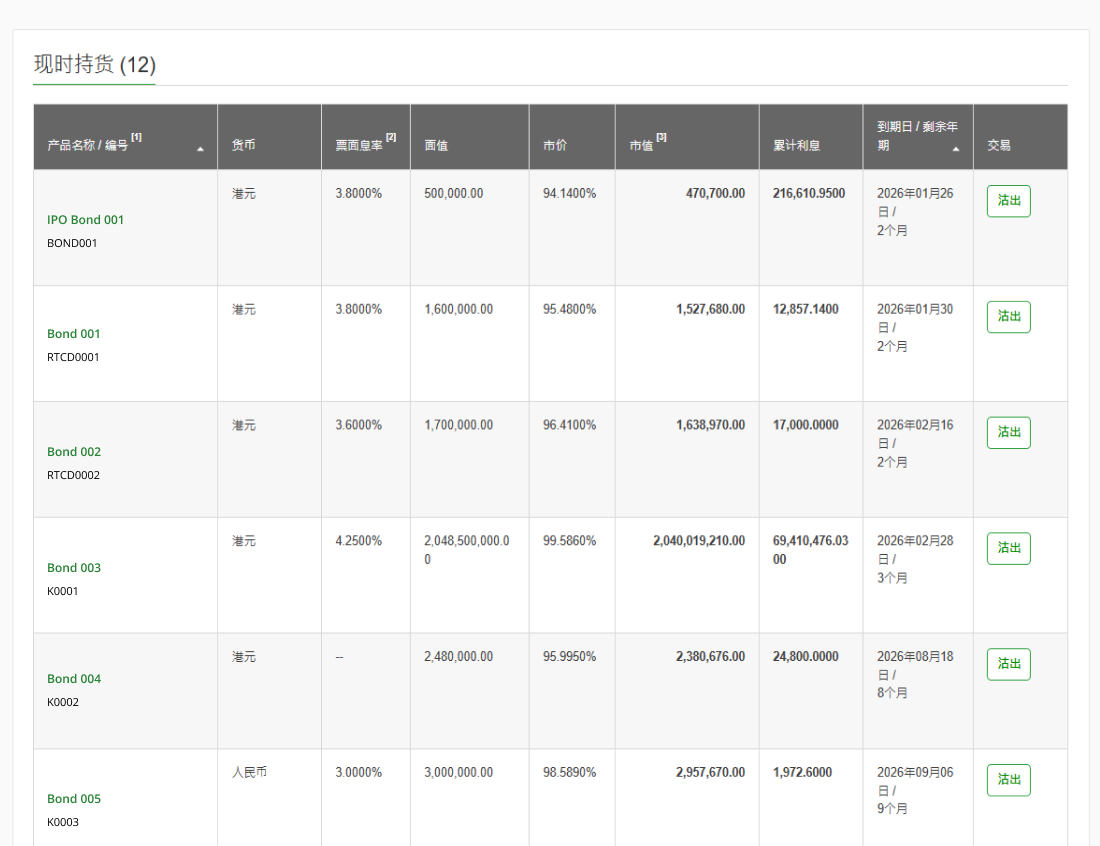Open the Bond 001 product link

pos(74,334)
